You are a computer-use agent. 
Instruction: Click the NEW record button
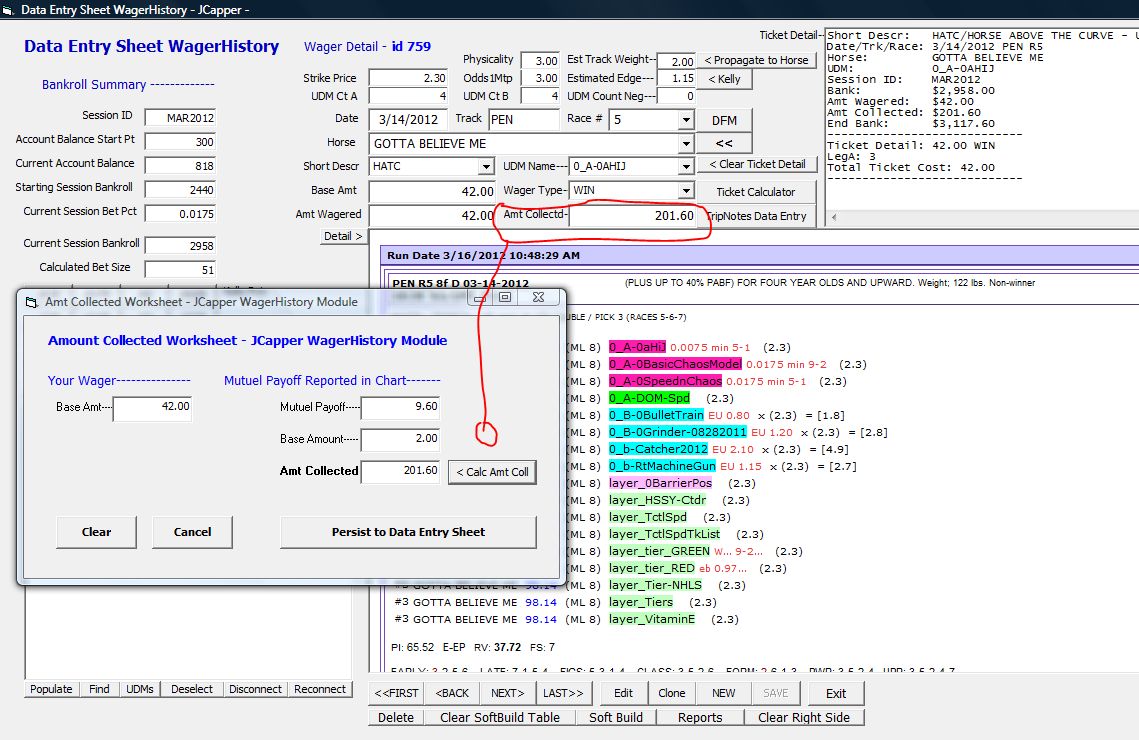pos(723,694)
